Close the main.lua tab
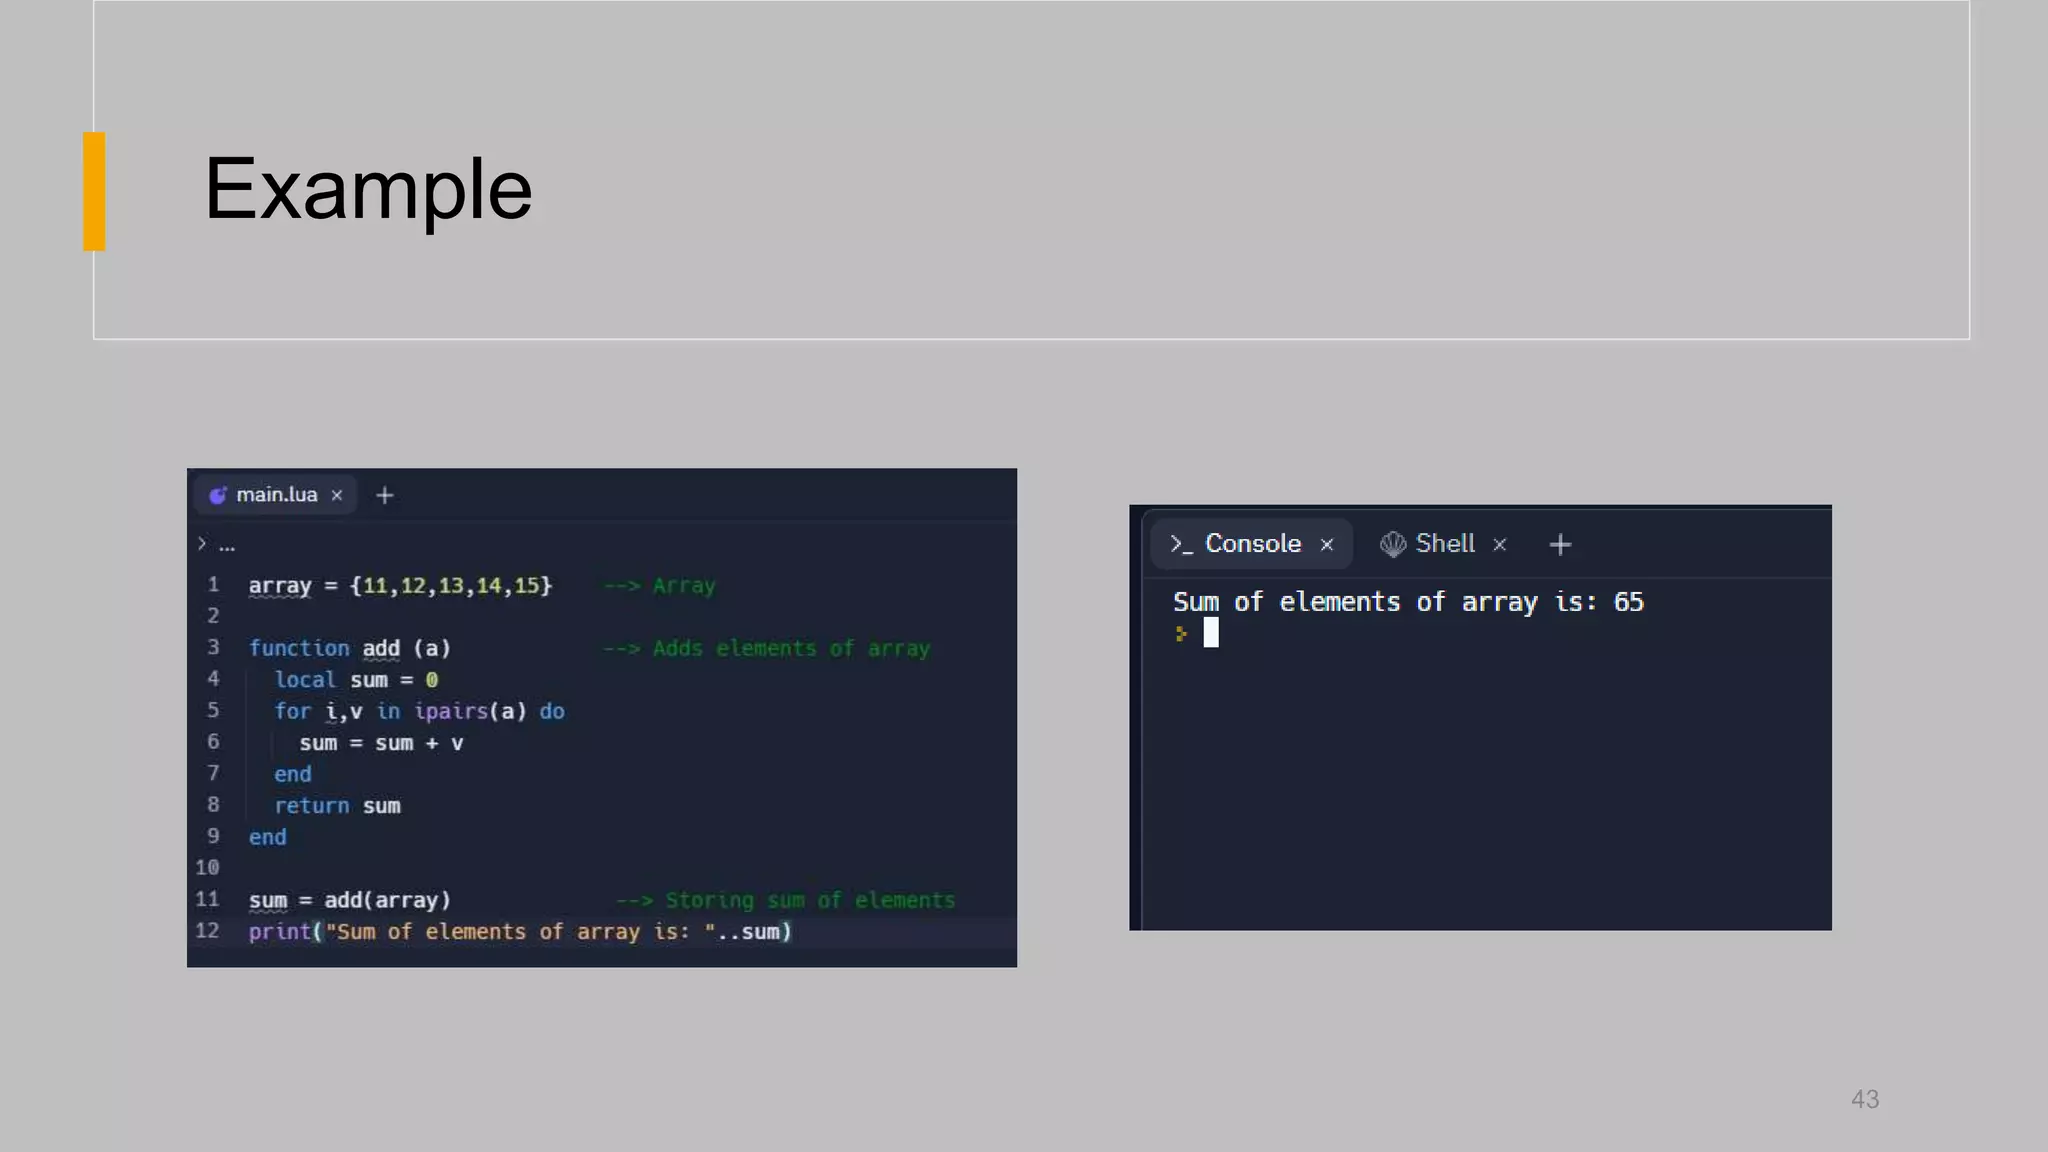This screenshot has width=2048, height=1152. 337,496
